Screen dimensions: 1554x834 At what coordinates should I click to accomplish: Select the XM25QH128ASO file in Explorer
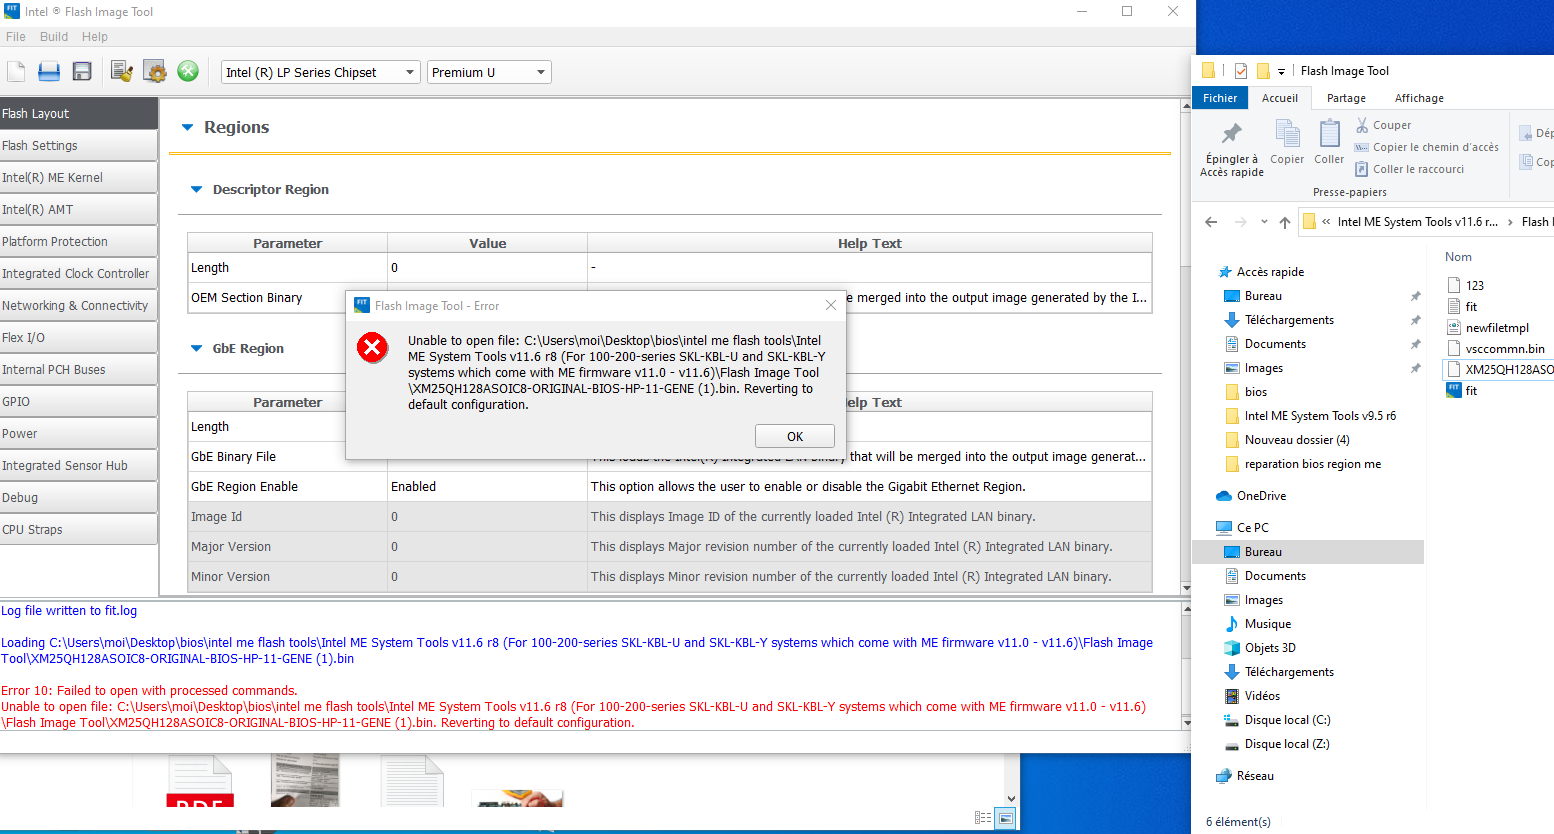pos(1500,370)
